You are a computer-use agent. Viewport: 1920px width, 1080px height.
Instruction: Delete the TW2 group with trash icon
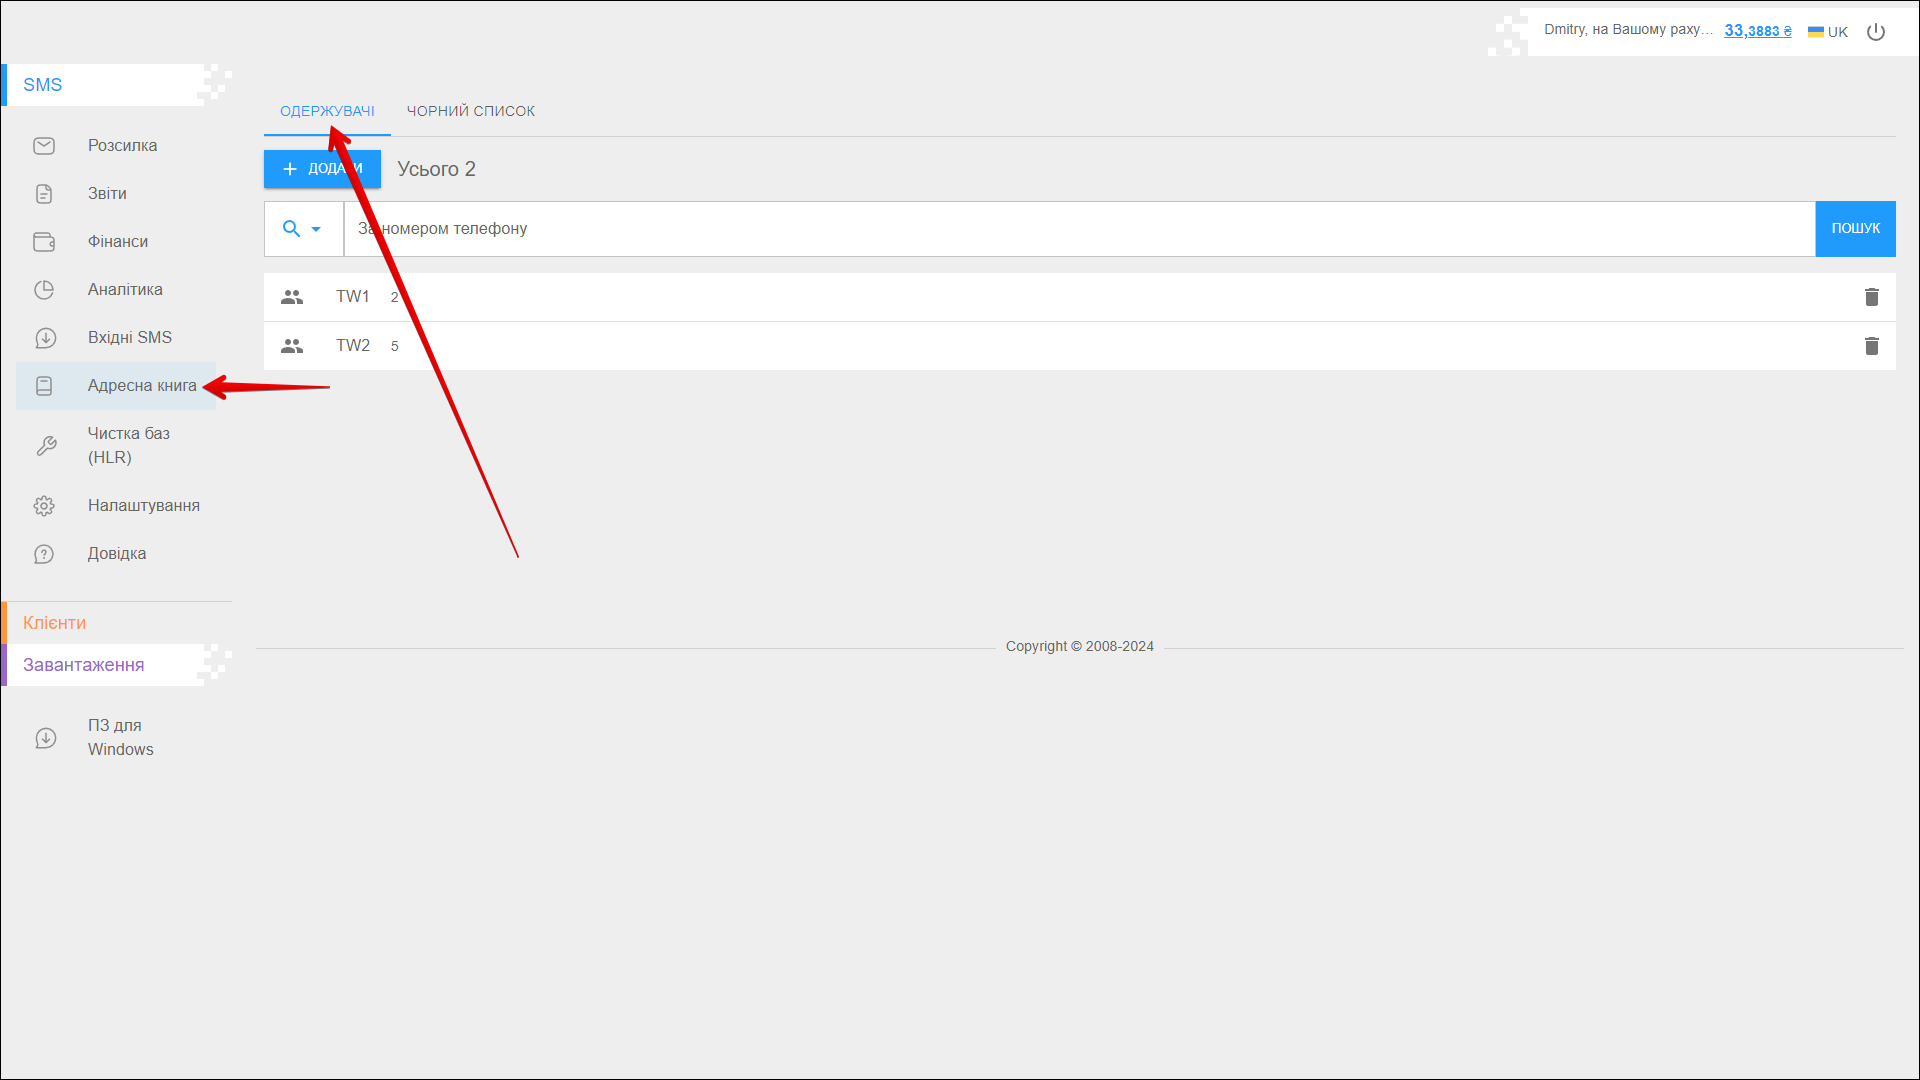pos(1871,346)
